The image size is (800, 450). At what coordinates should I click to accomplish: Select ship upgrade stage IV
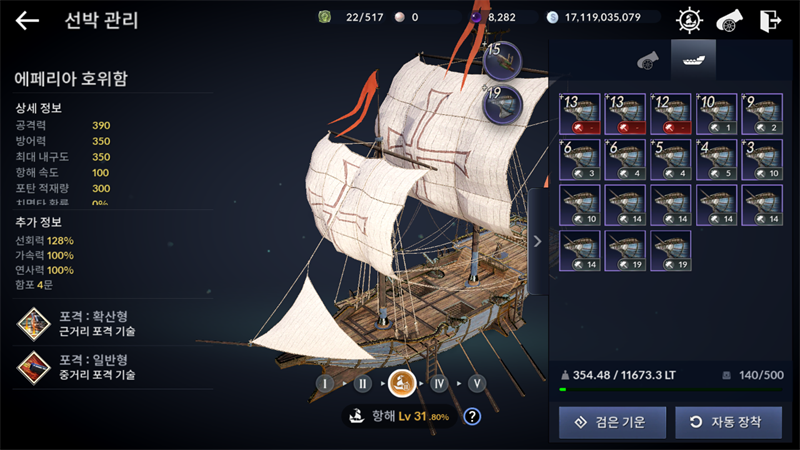pyautogui.click(x=439, y=383)
